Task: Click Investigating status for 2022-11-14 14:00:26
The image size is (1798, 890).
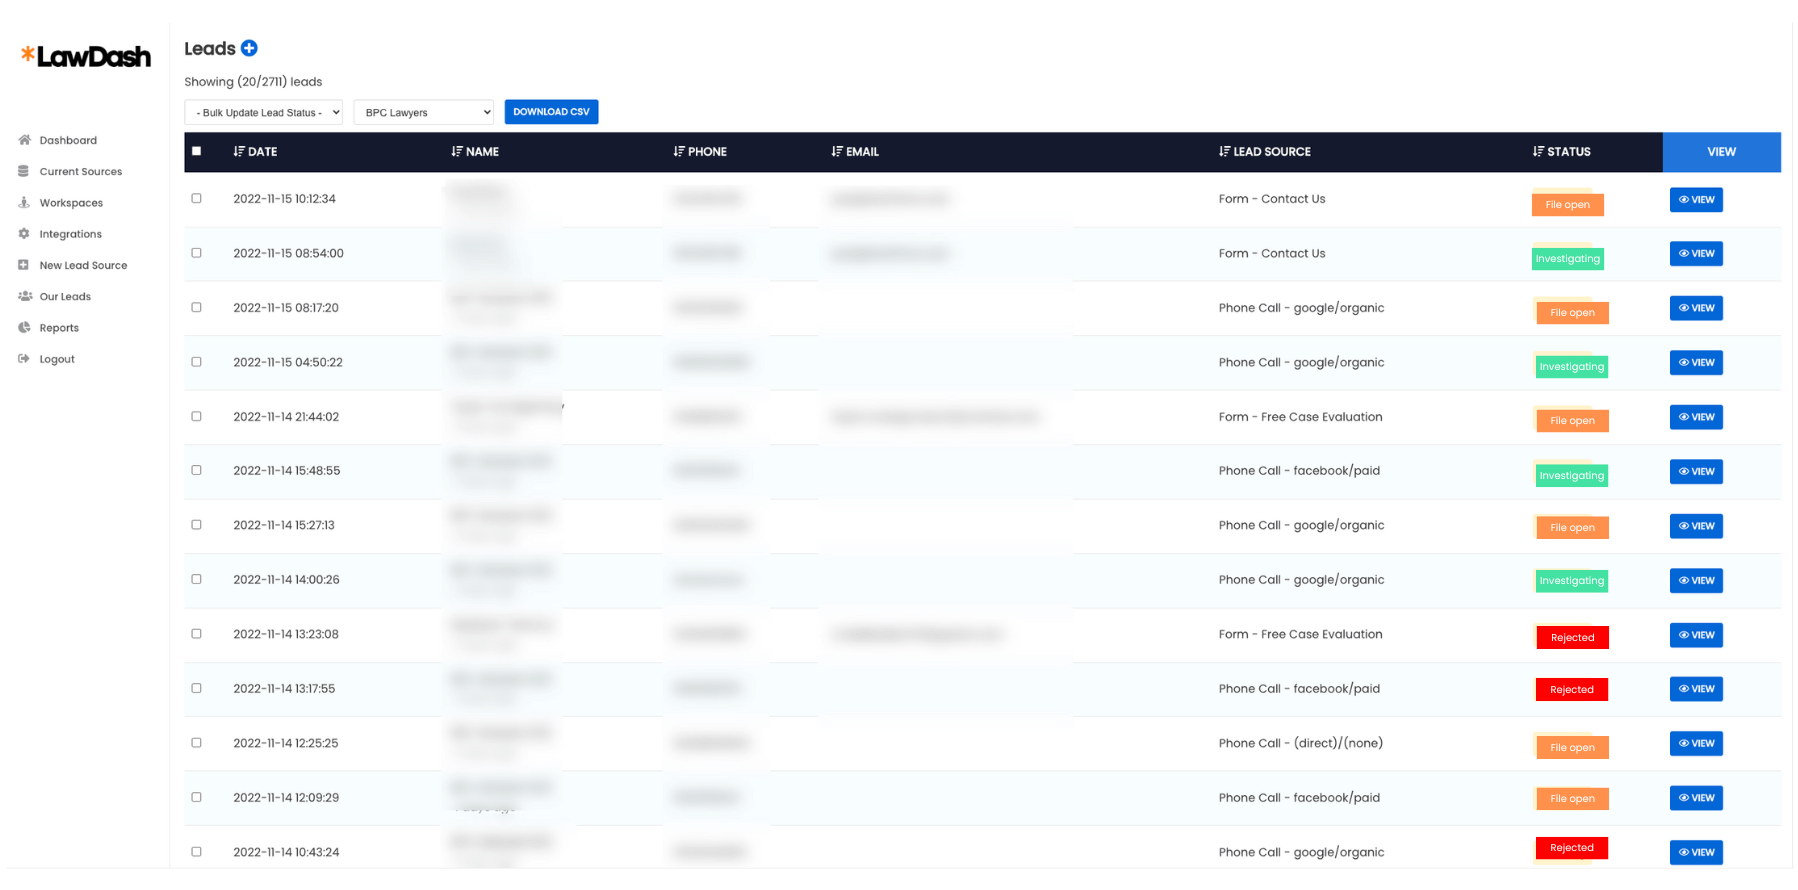Action: click(1572, 580)
